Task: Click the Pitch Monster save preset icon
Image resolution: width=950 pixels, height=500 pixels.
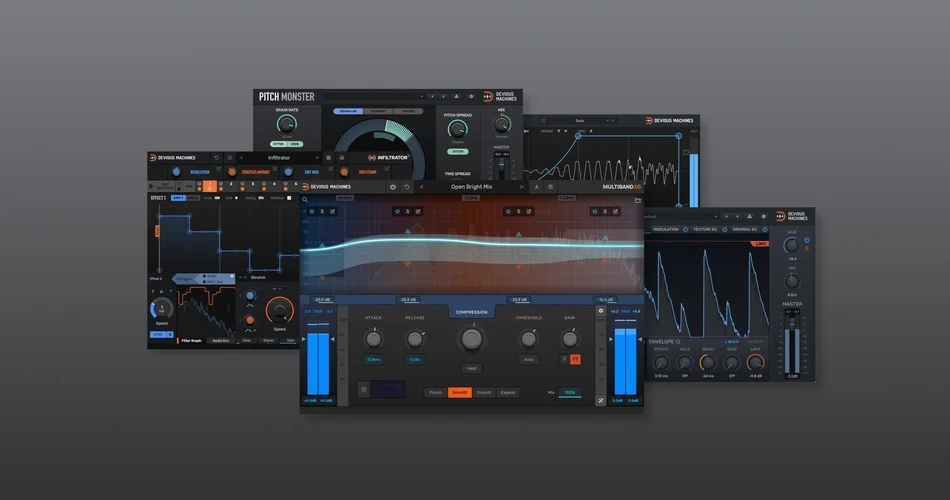Action: tap(457, 96)
